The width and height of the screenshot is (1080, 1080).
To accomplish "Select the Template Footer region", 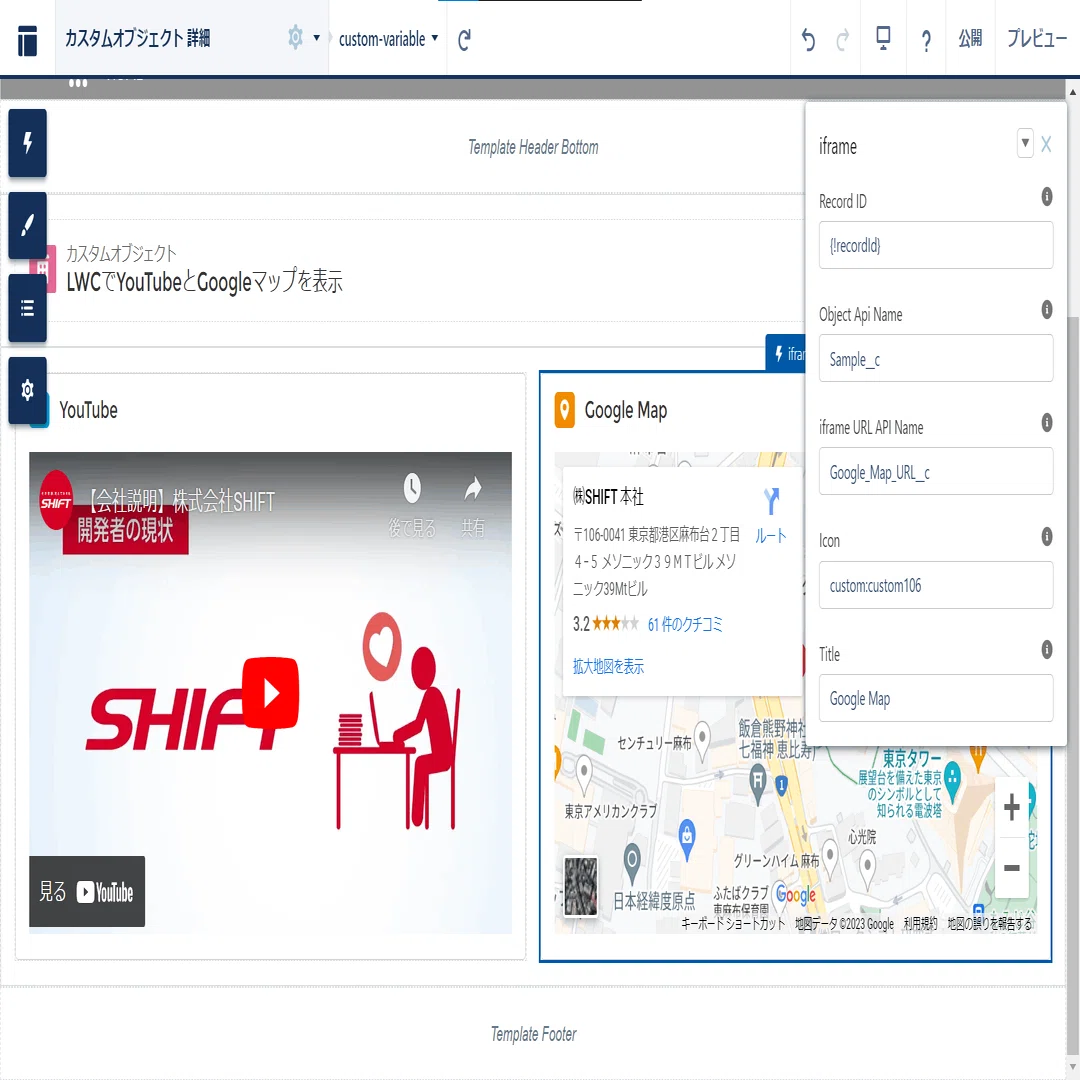I will click(533, 1034).
